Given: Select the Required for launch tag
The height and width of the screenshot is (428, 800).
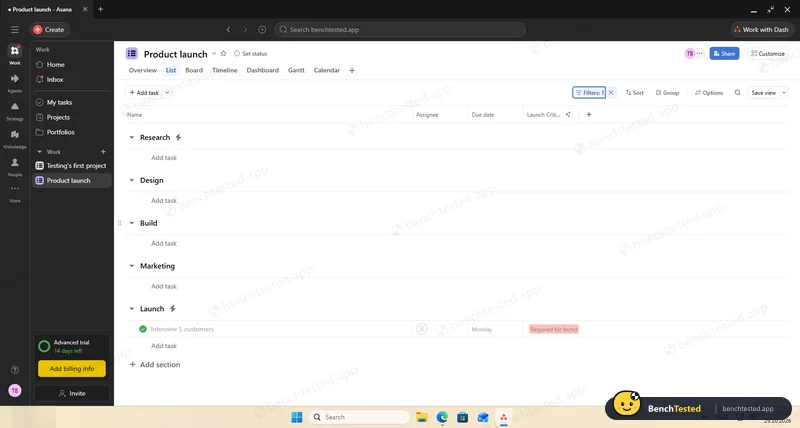Looking at the screenshot, I should point(554,330).
